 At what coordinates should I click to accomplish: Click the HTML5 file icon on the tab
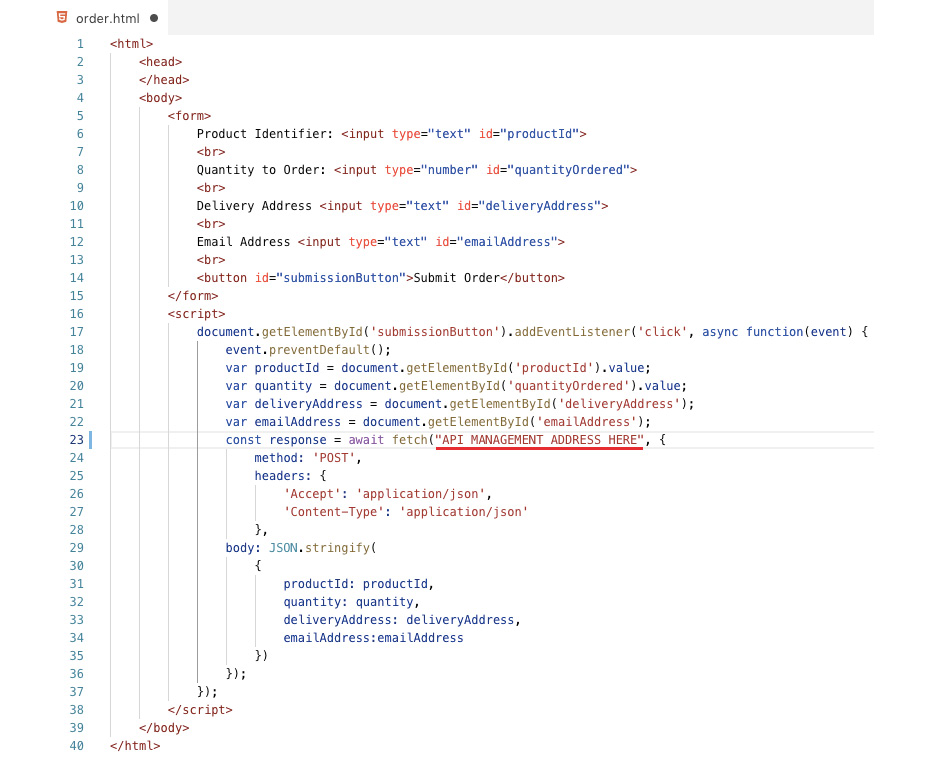62,18
